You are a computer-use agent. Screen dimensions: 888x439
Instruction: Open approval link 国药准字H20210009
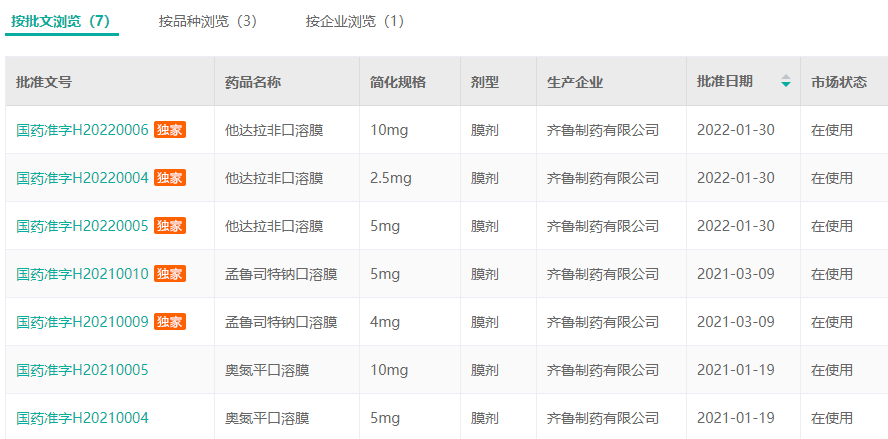point(82,322)
